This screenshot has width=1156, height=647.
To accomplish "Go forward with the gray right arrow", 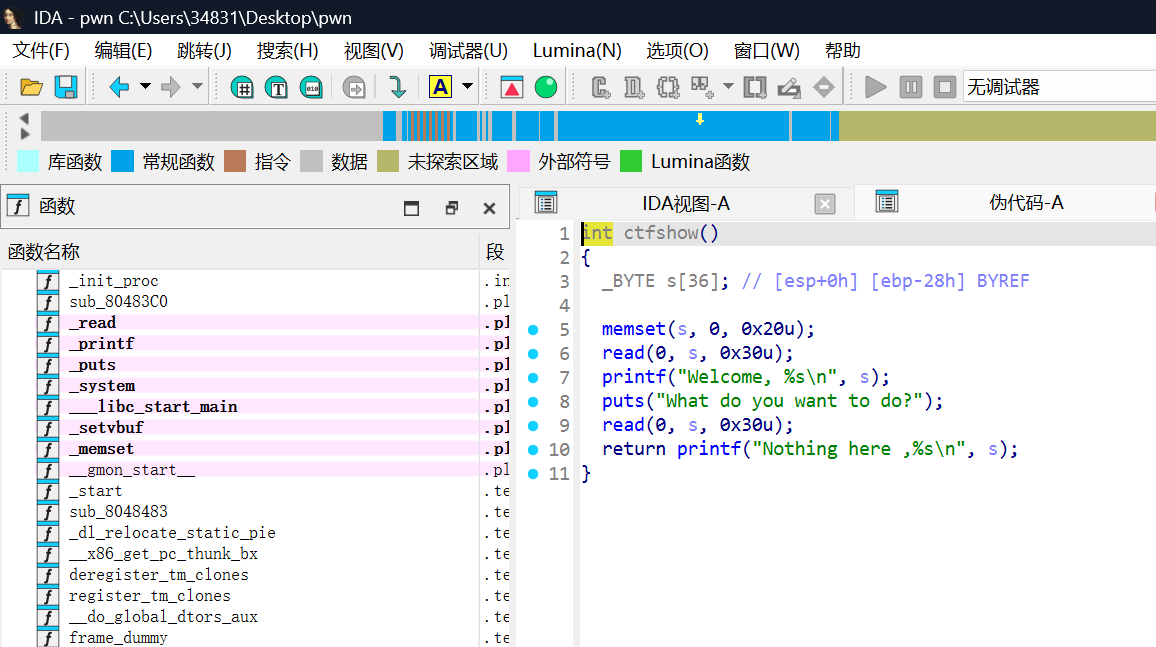I will (170, 87).
